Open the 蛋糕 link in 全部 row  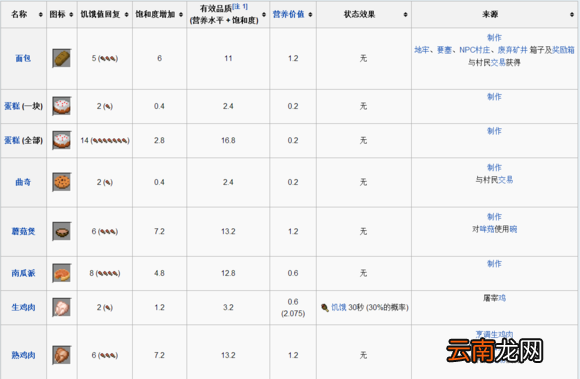coord(12,140)
